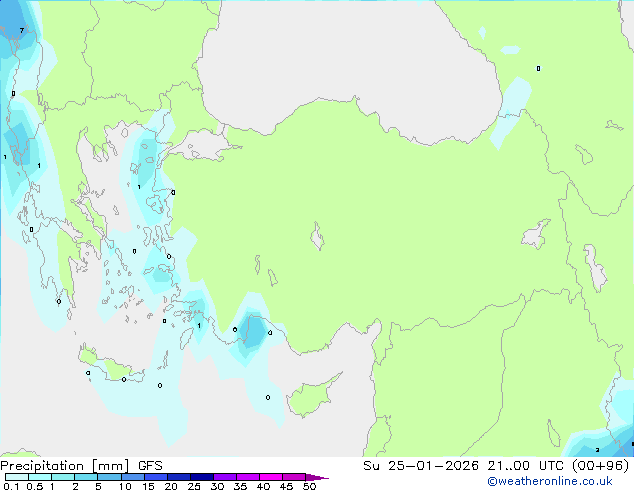634x490 pixels.
Task: Click the legend label 0.1
Action: point(11,486)
